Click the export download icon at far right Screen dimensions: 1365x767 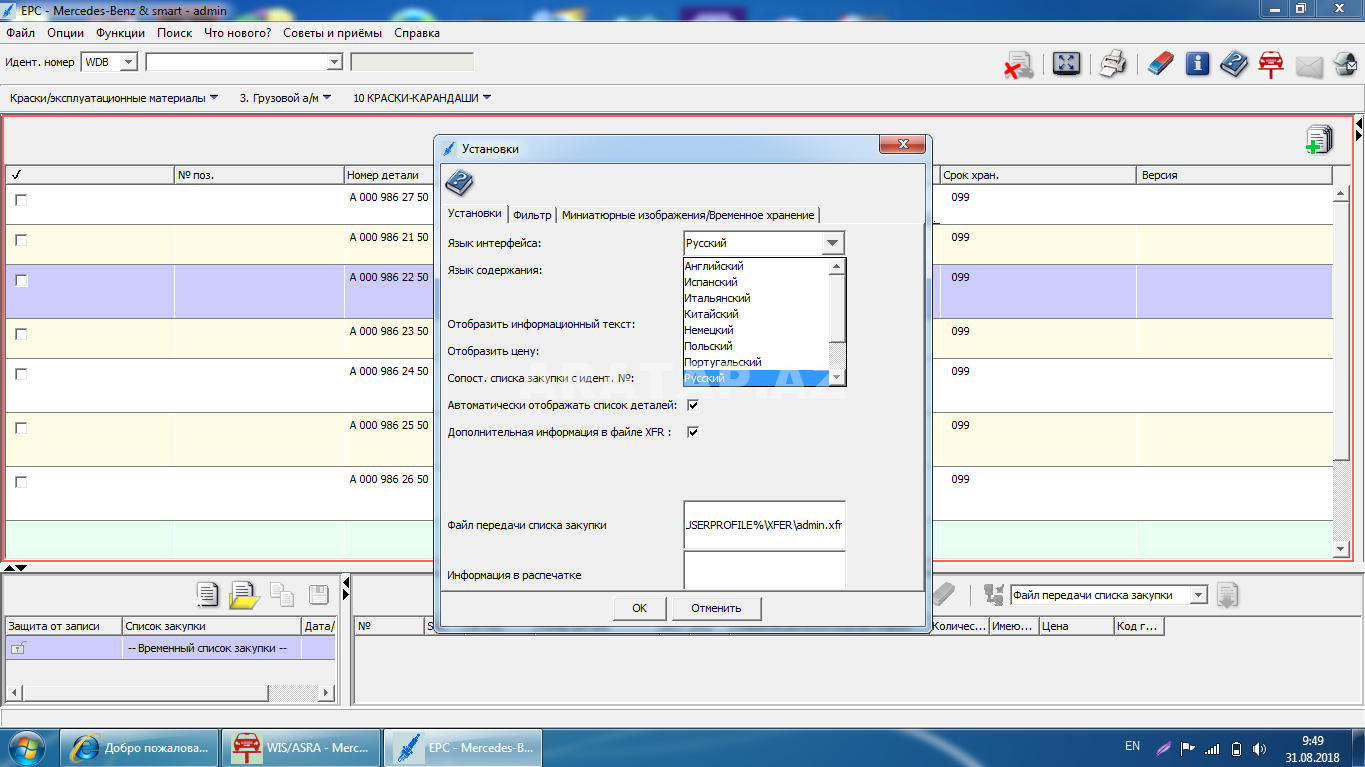coord(1228,595)
